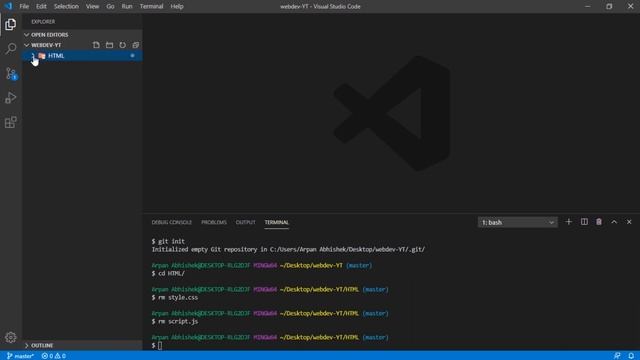The image size is (640, 360).
Task: Open the Edit menu
Action: pos(41,7)
